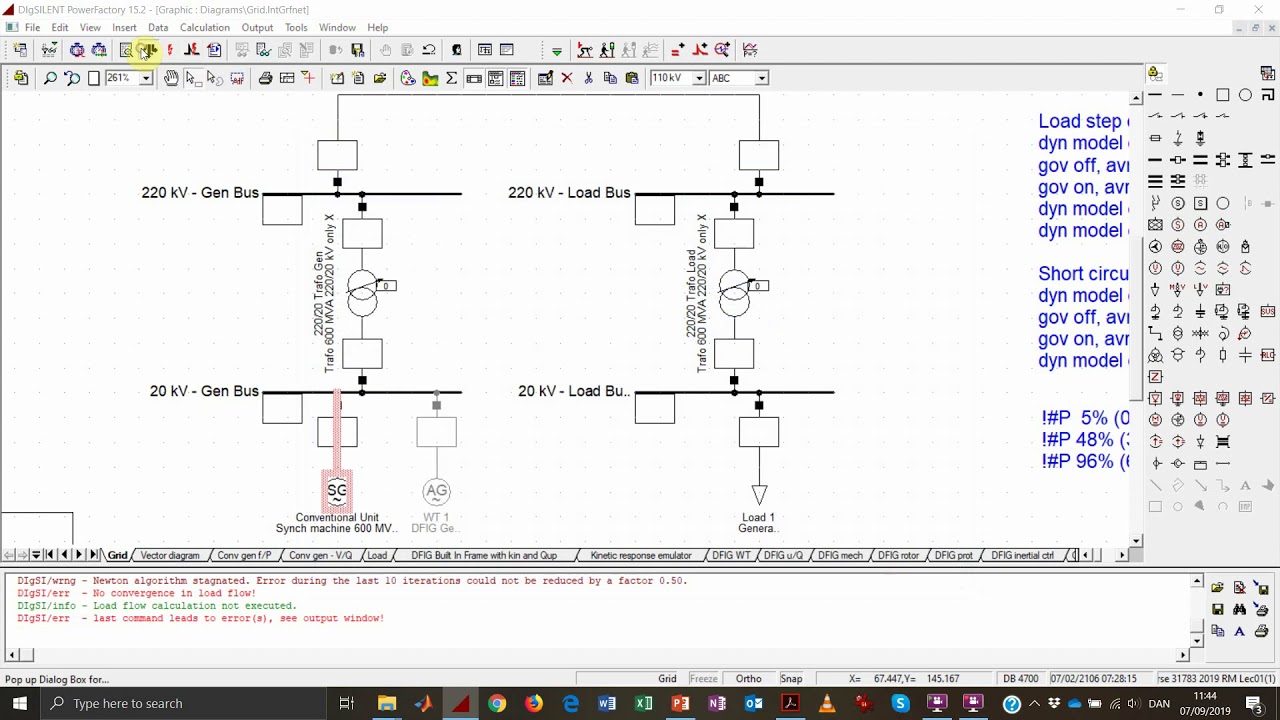This screenshot has height=720, width=1280.
Task: Click the print graphic icon
Action: point(265,78)
